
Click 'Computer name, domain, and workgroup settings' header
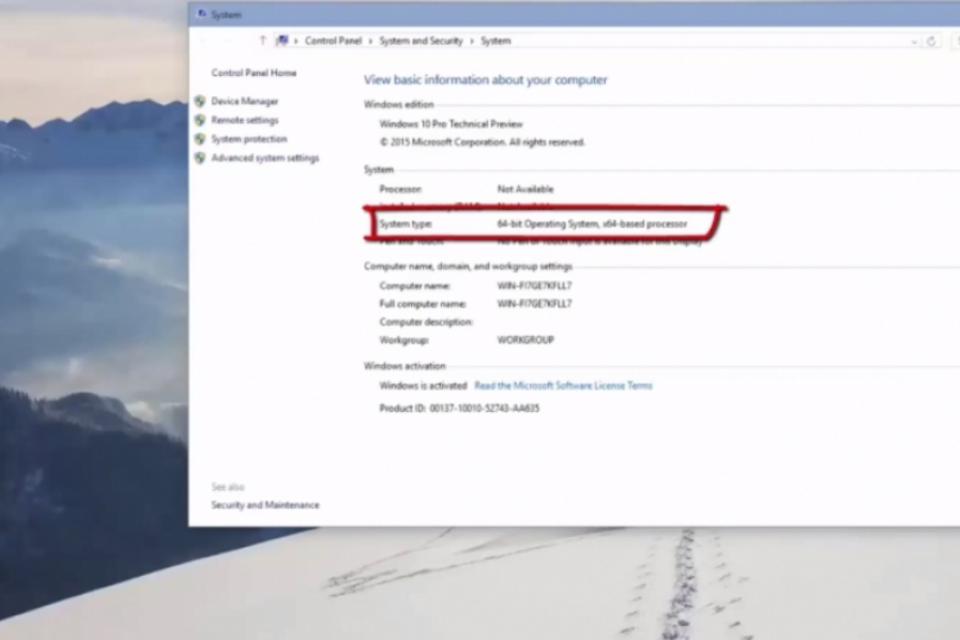pos(468,266)
